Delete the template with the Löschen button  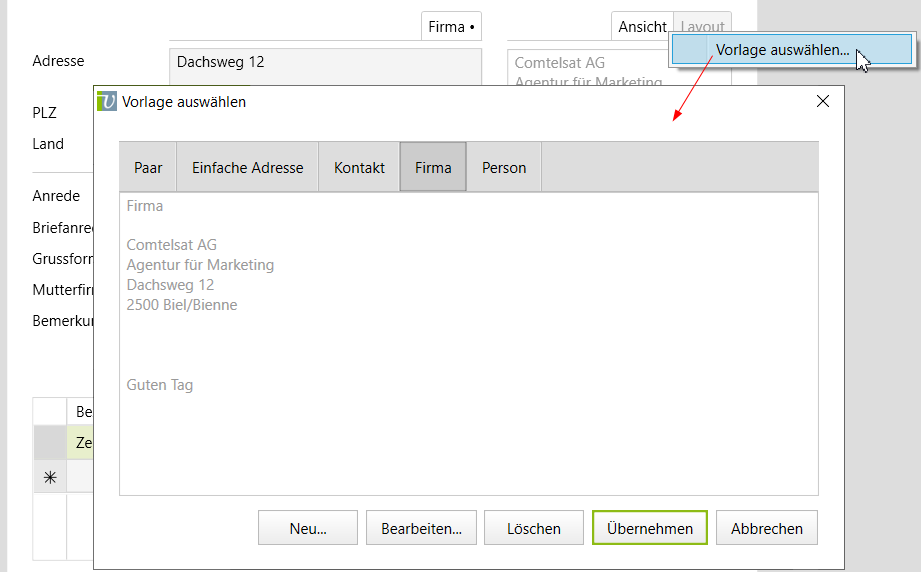[534, 528]
